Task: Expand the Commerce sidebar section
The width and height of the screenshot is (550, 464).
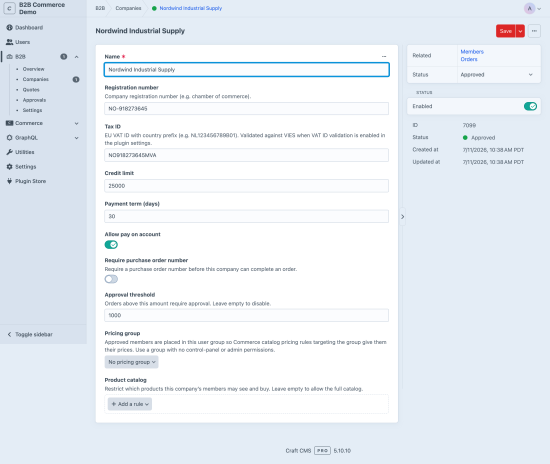Action: pyautogui.click(x=76, y=123)
